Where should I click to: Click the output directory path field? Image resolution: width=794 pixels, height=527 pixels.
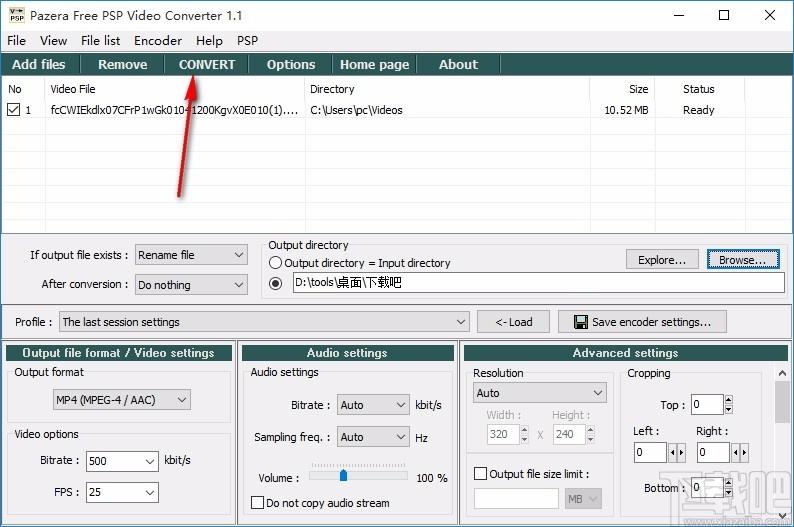538,282
